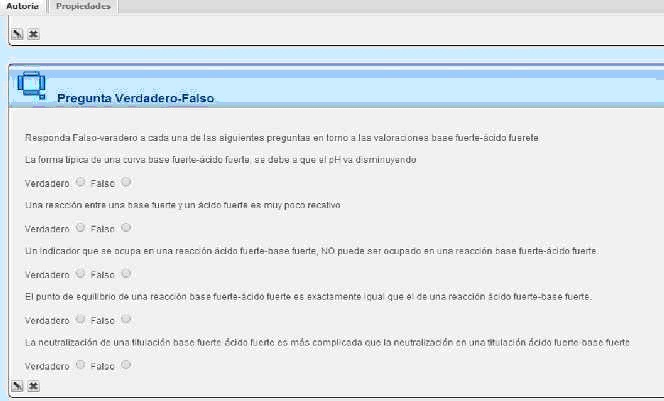Click the edit pencil icon below the last question

(x=17, y=386)
